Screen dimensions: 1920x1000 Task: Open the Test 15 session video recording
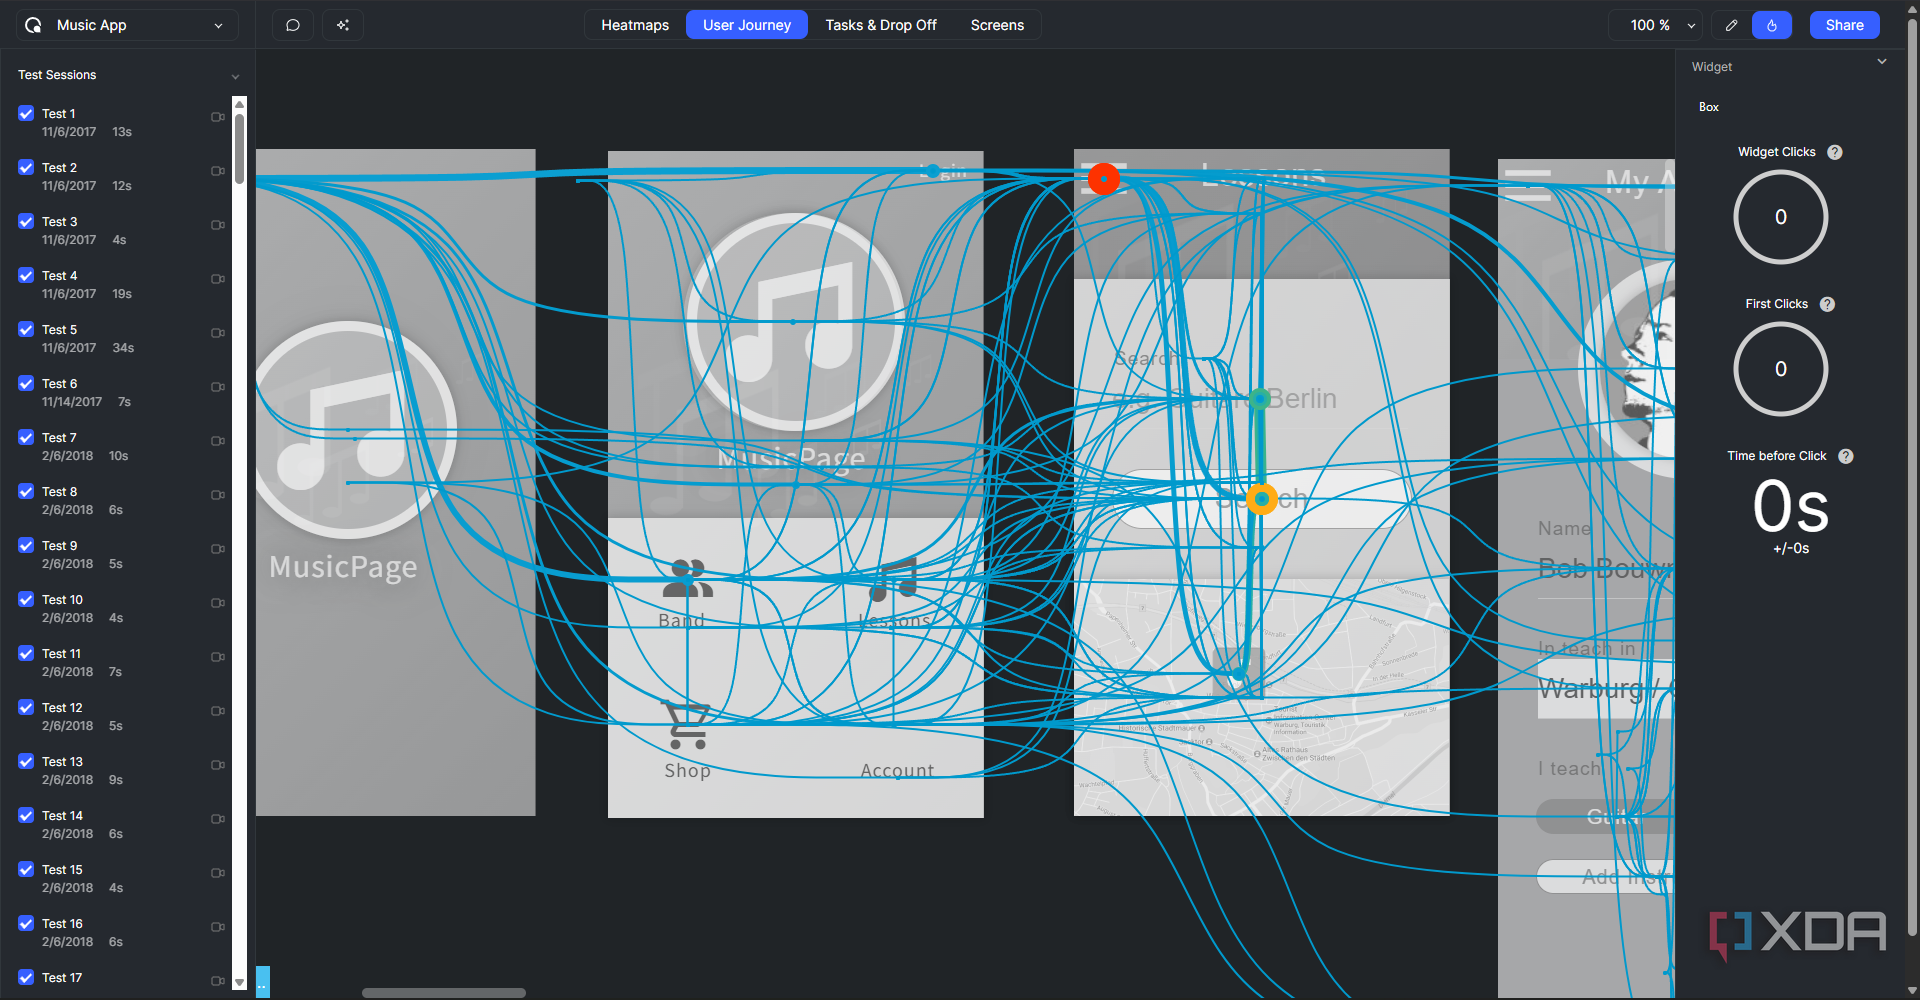218,873
